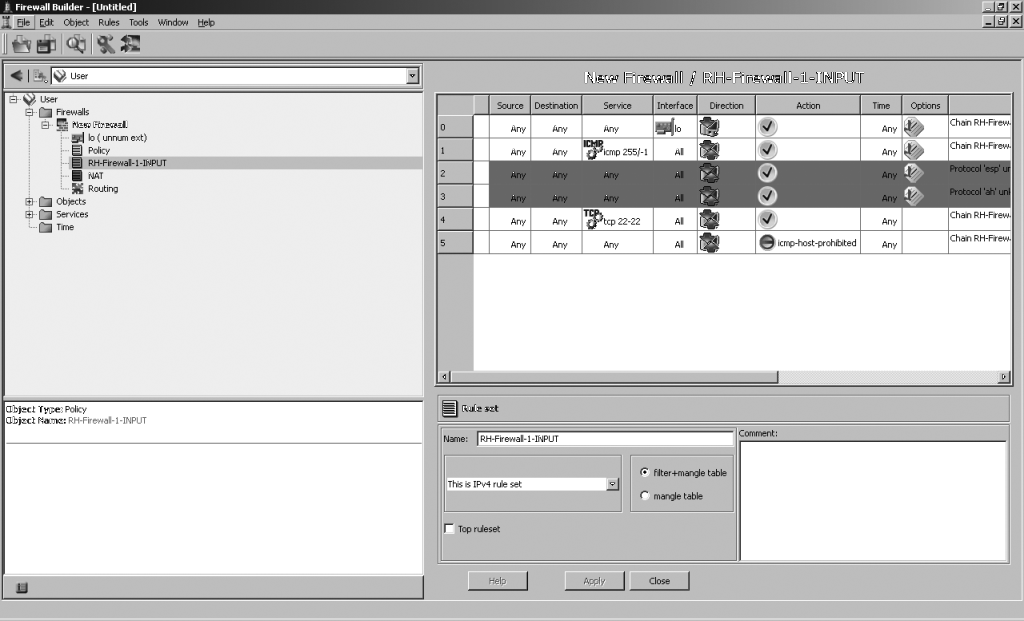Click the back arrow above object tree
This screenshot has height=621, width=1024.
pyautogui.click(x=16, y=76)
